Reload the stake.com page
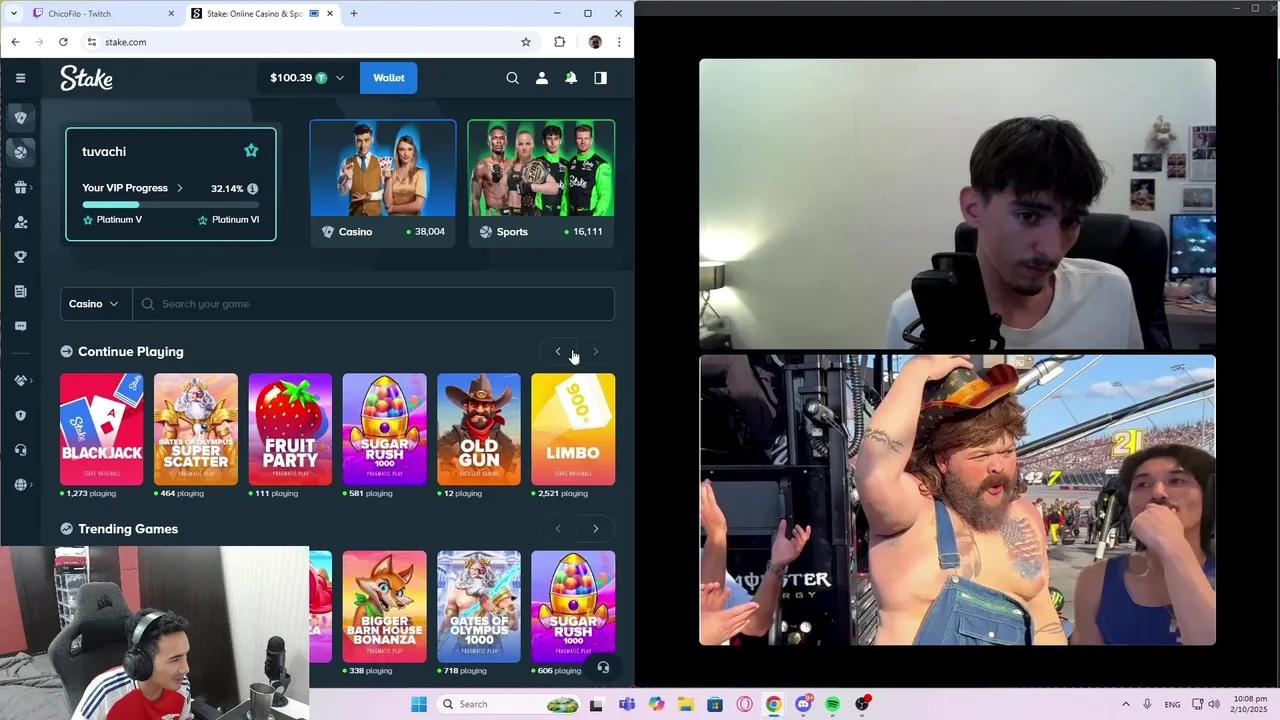 pyautogui.click(x=63, y=42)
